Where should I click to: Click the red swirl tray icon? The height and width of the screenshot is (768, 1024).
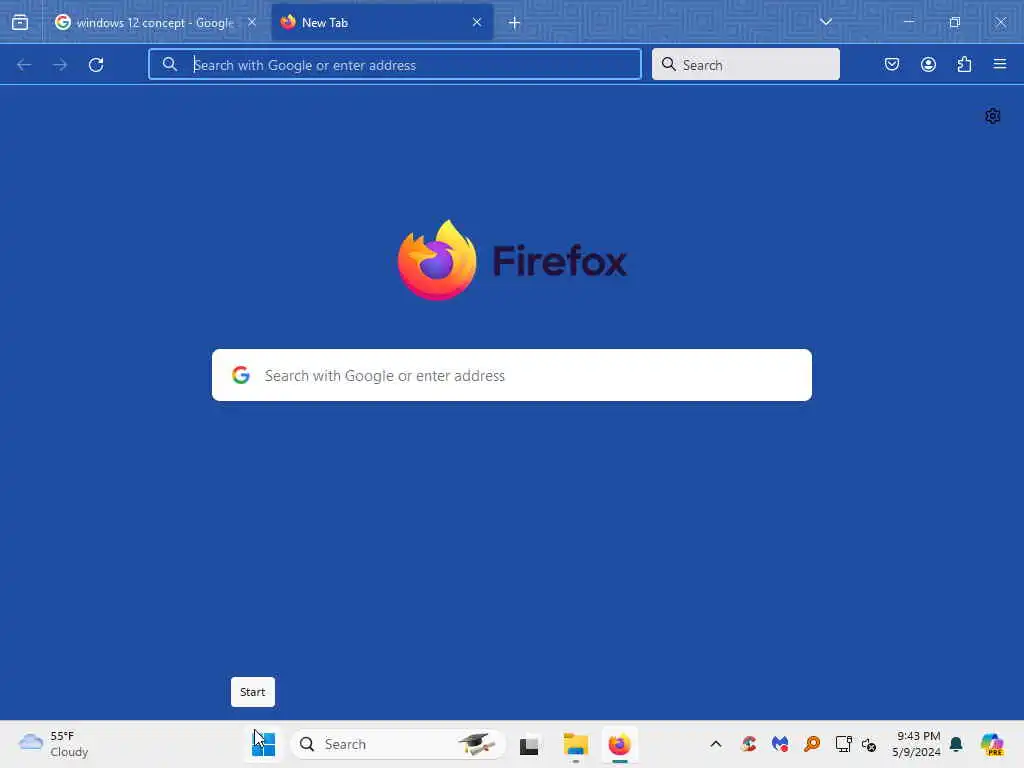(749, 744)
